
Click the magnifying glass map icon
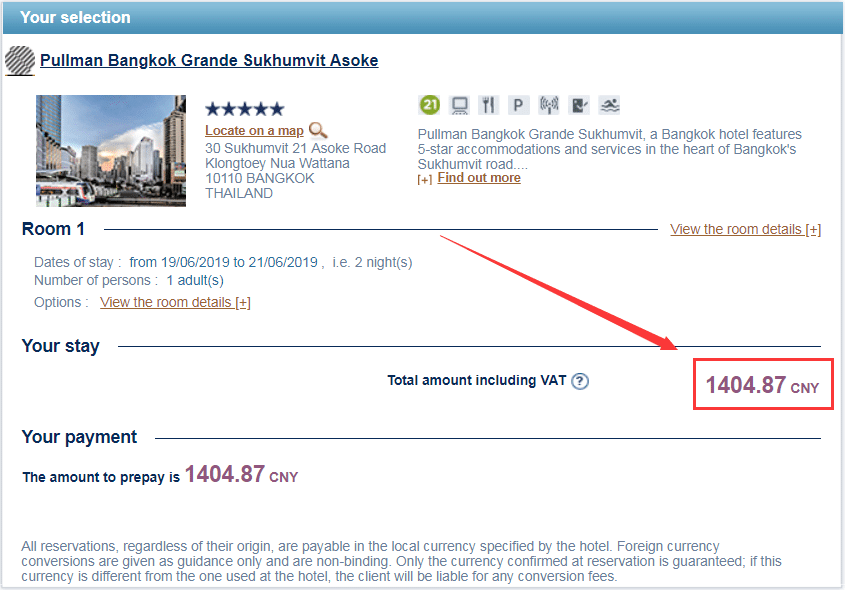coord(318,130)
